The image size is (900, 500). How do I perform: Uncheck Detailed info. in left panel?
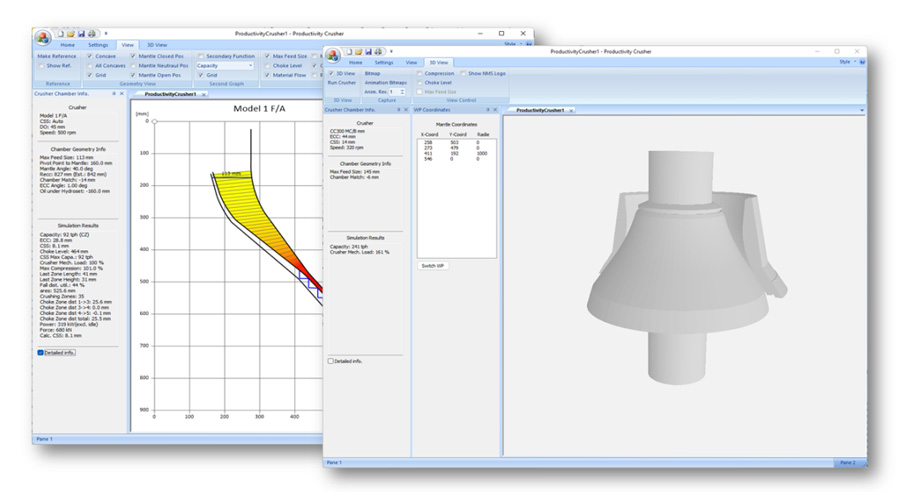point(41,353)
